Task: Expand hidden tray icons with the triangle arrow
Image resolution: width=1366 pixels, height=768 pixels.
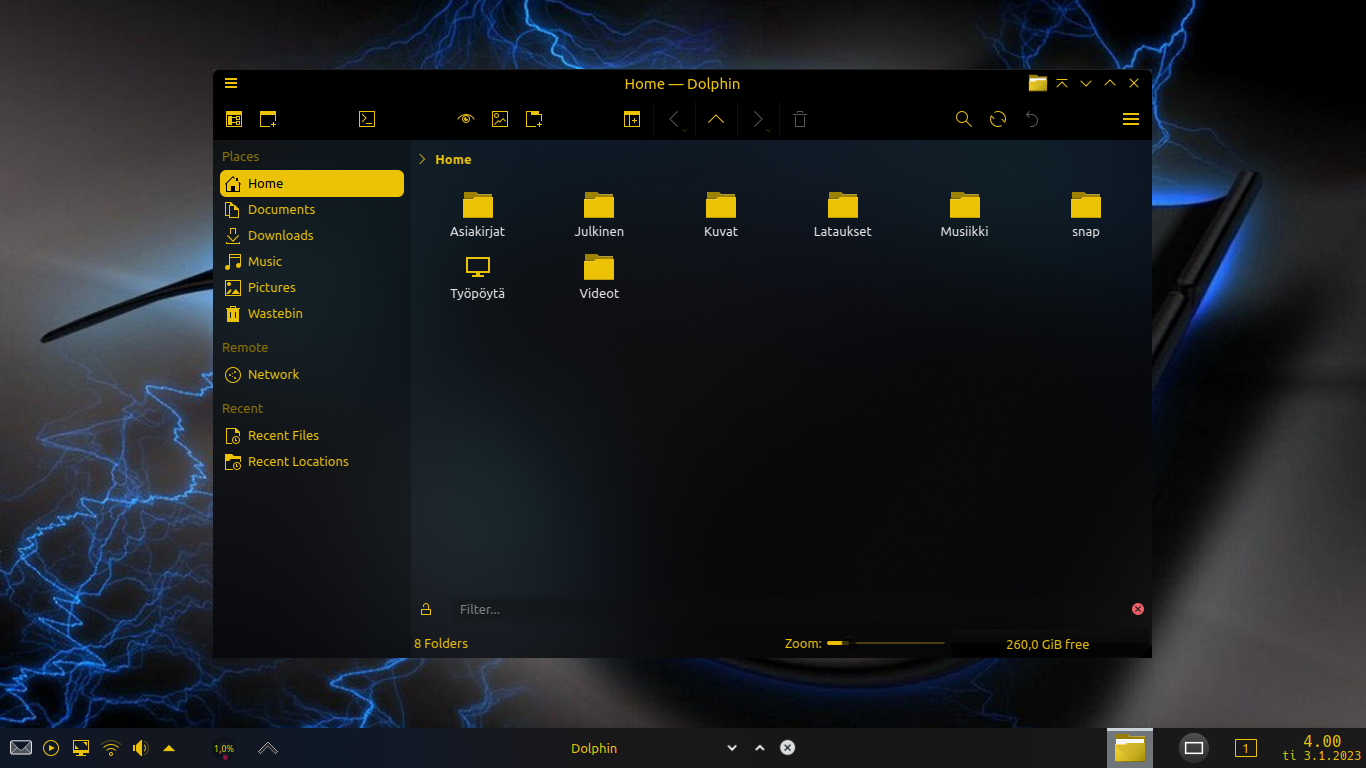Action: (x=169, y=748)
